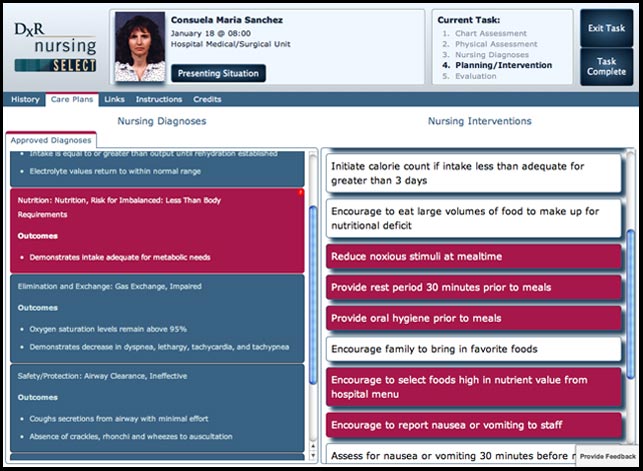Deselect Encourage to report nausea or vomiting
This screenshot has width=643, height=471.
click(x=474, y=425)
